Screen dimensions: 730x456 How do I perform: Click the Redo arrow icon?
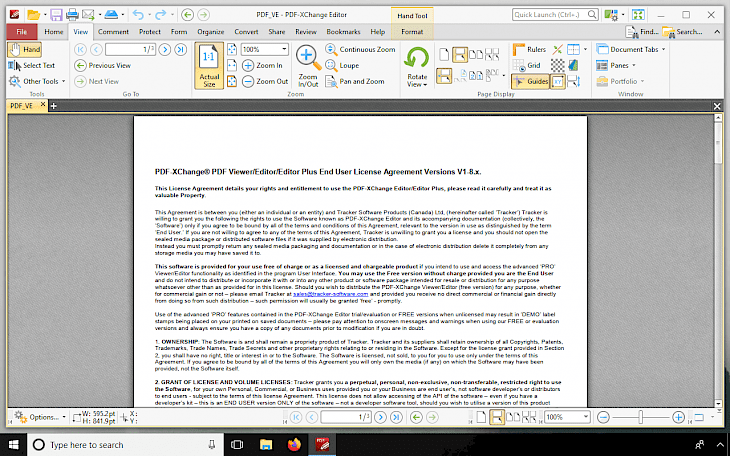160,15
